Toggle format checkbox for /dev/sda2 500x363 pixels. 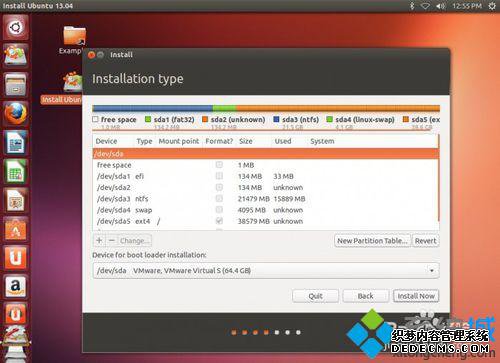tap(219, 187)
